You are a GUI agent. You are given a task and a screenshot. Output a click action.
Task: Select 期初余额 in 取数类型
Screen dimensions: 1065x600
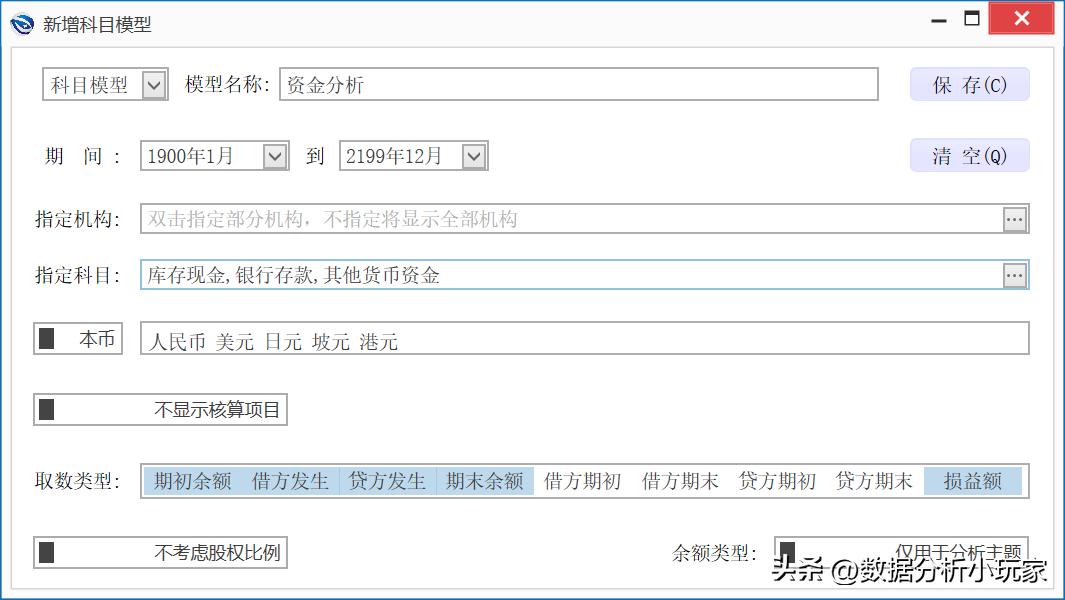(191, 480)
